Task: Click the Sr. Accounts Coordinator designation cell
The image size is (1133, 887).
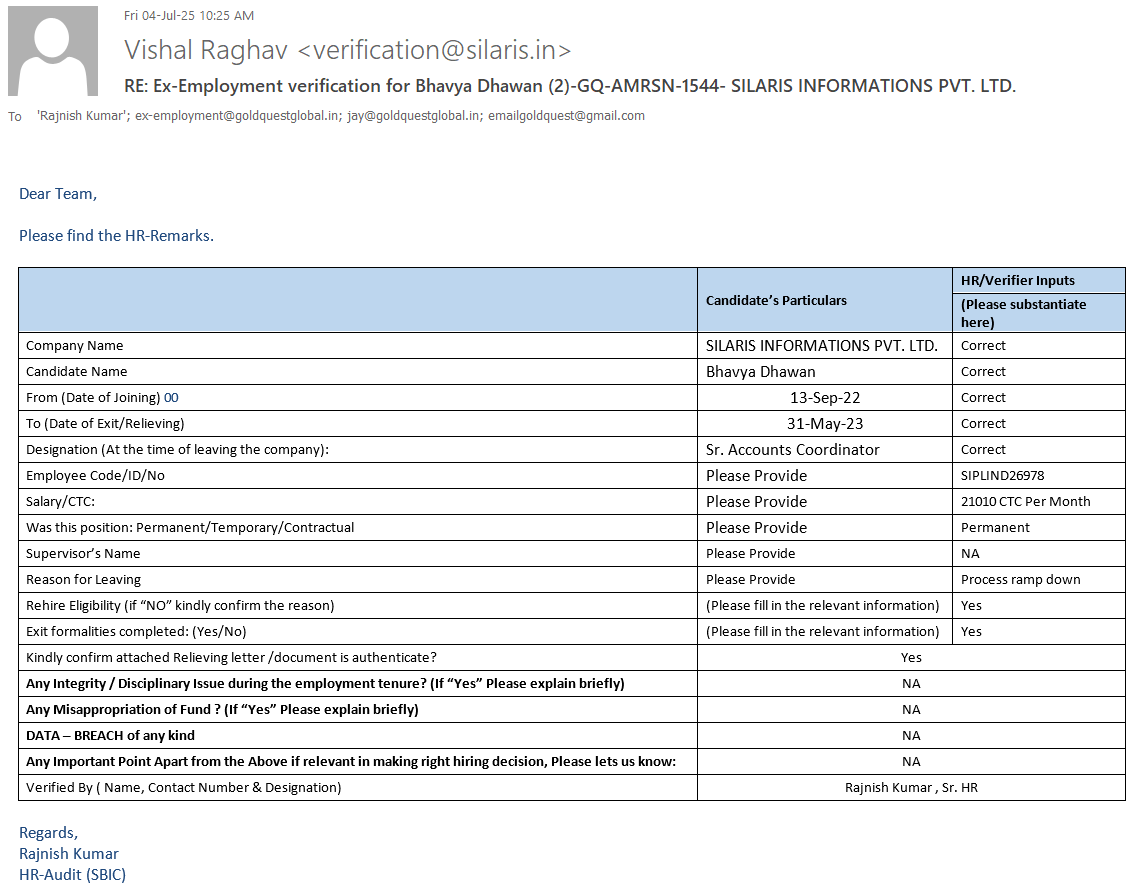Action: click(x=792, y=450)
